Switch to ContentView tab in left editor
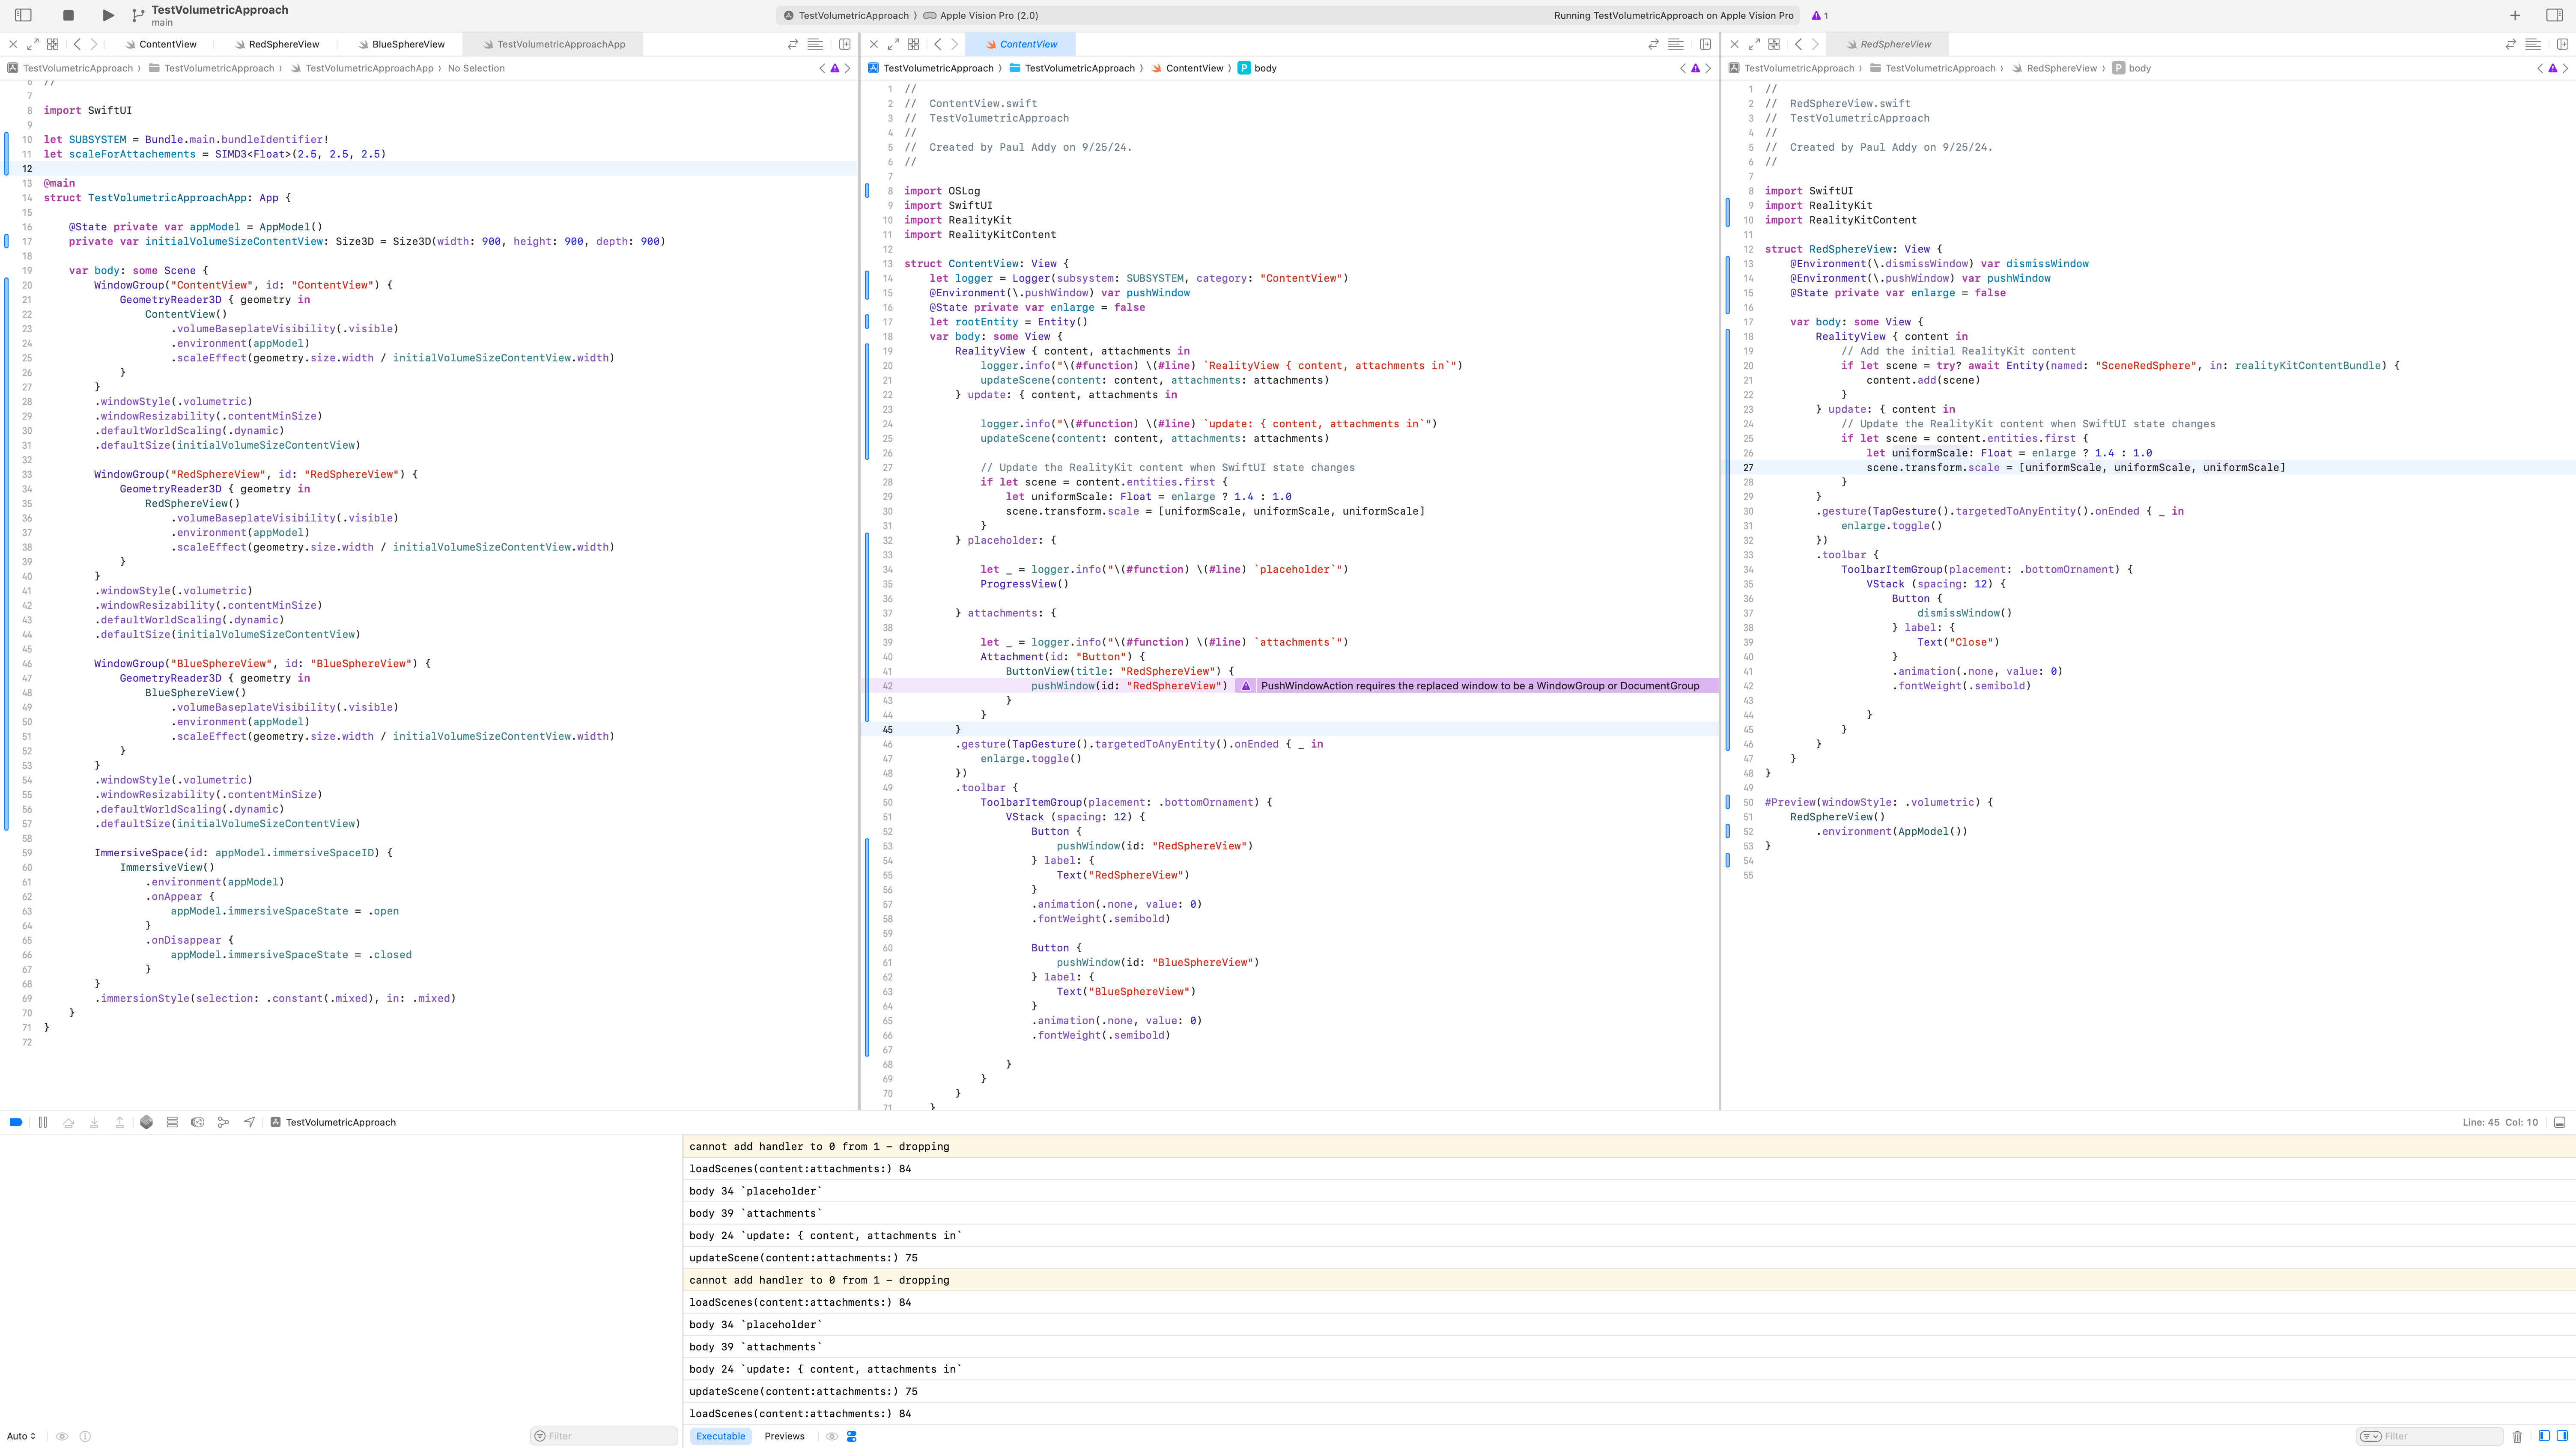 (160, 44)
